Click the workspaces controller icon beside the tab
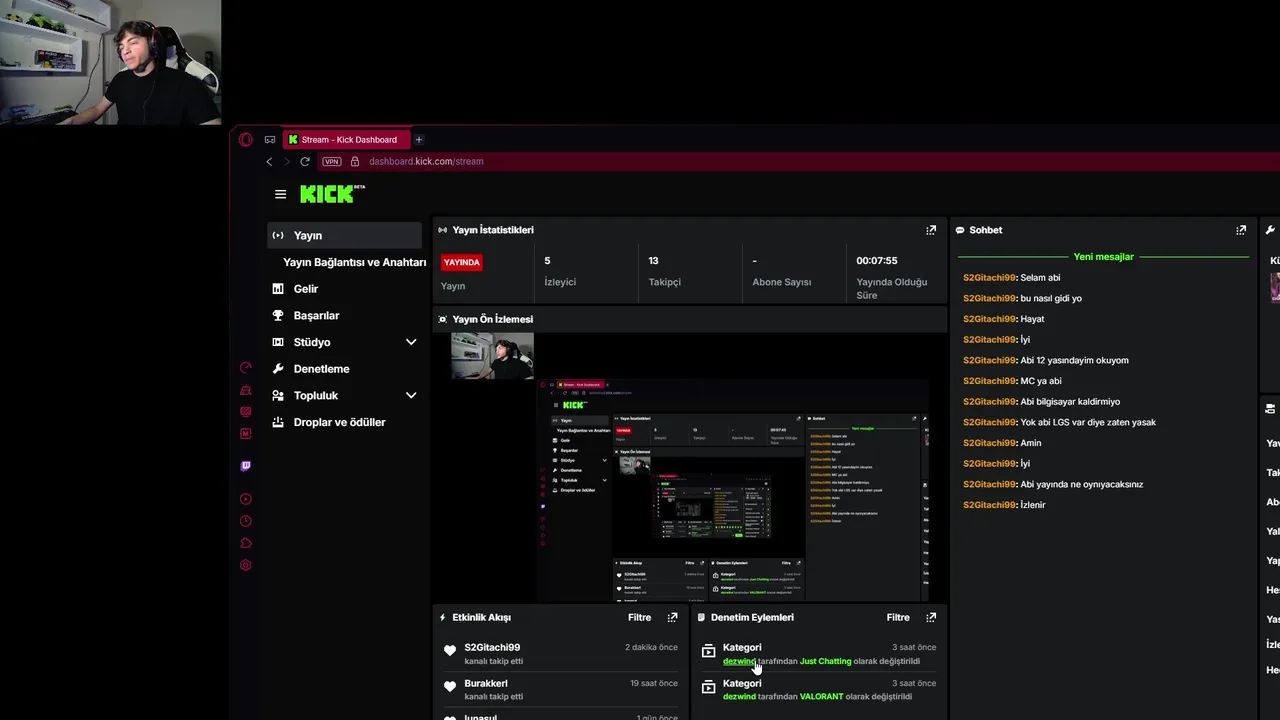The height and width of the screenshot is (720, 1280). tap(270, 139)
